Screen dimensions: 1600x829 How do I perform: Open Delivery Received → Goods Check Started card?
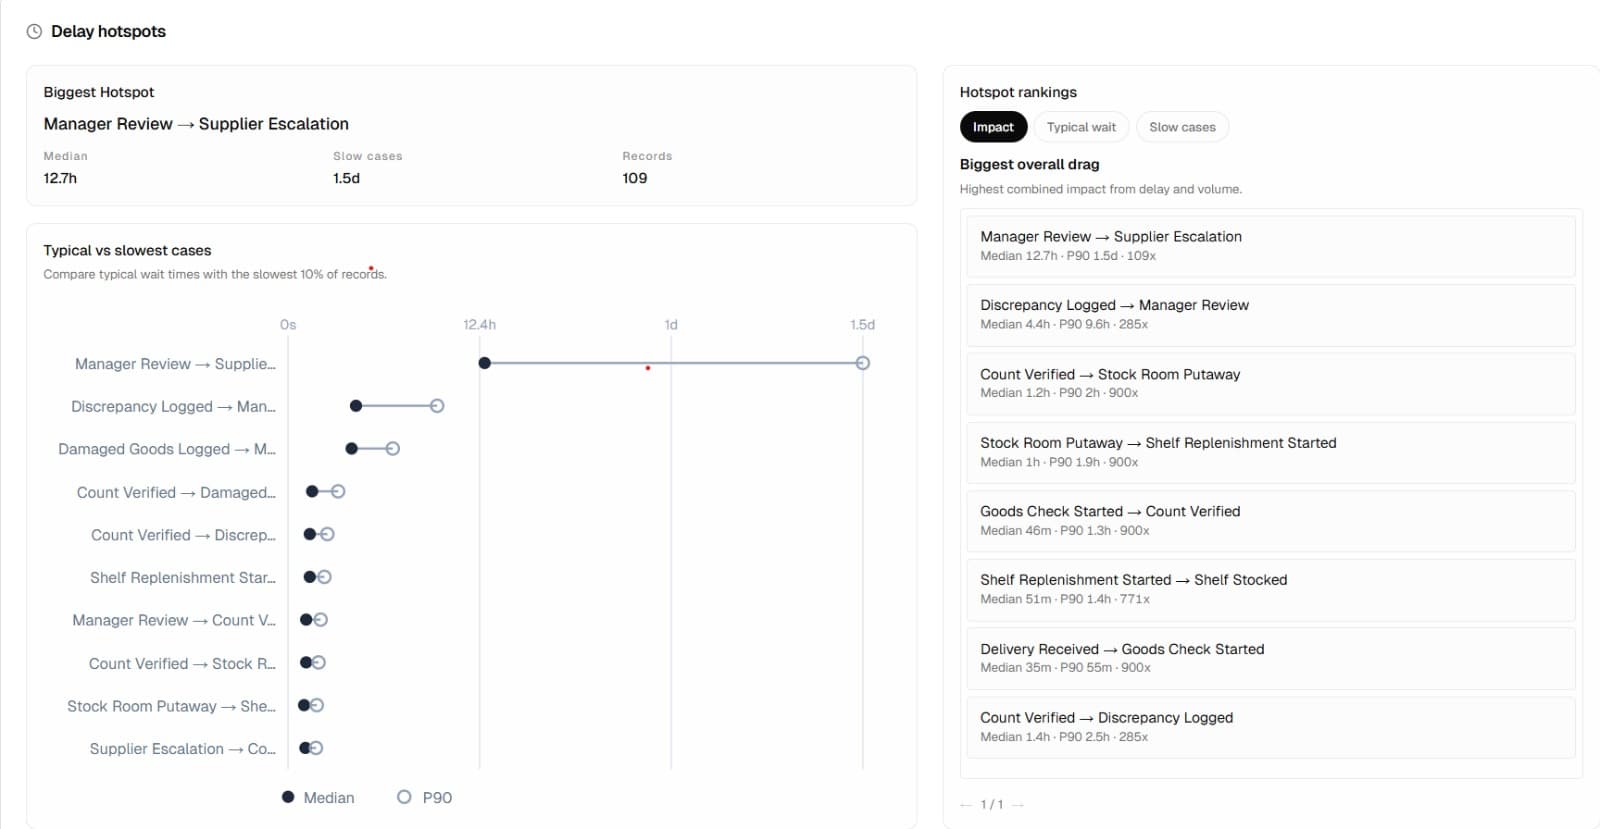pyautogui.click(x=1271, y=658)
